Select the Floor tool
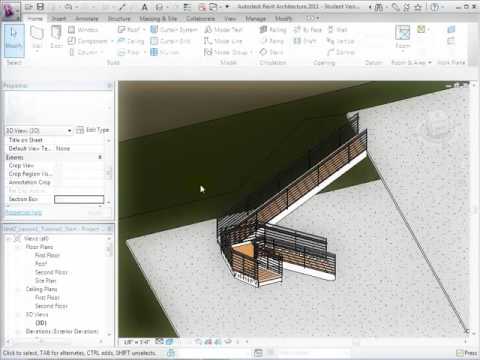 click(x=129, y=52)
